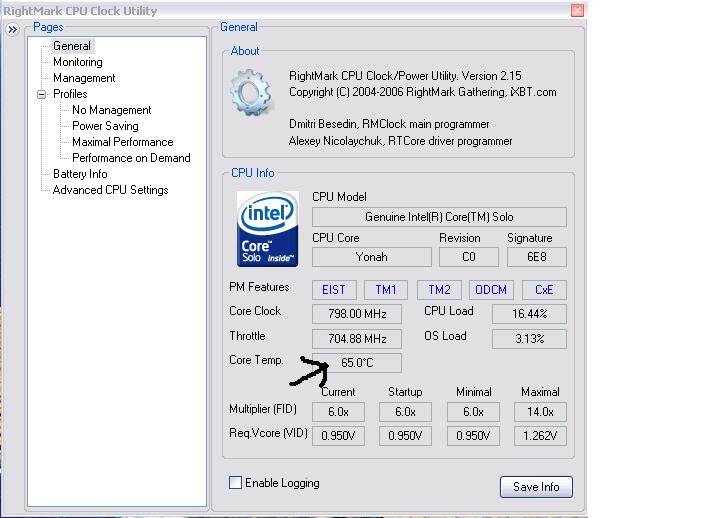The height and width of the screenshot is (518, 720).
Task: Click the Revision field showing C0
Action: click(469, 257)
